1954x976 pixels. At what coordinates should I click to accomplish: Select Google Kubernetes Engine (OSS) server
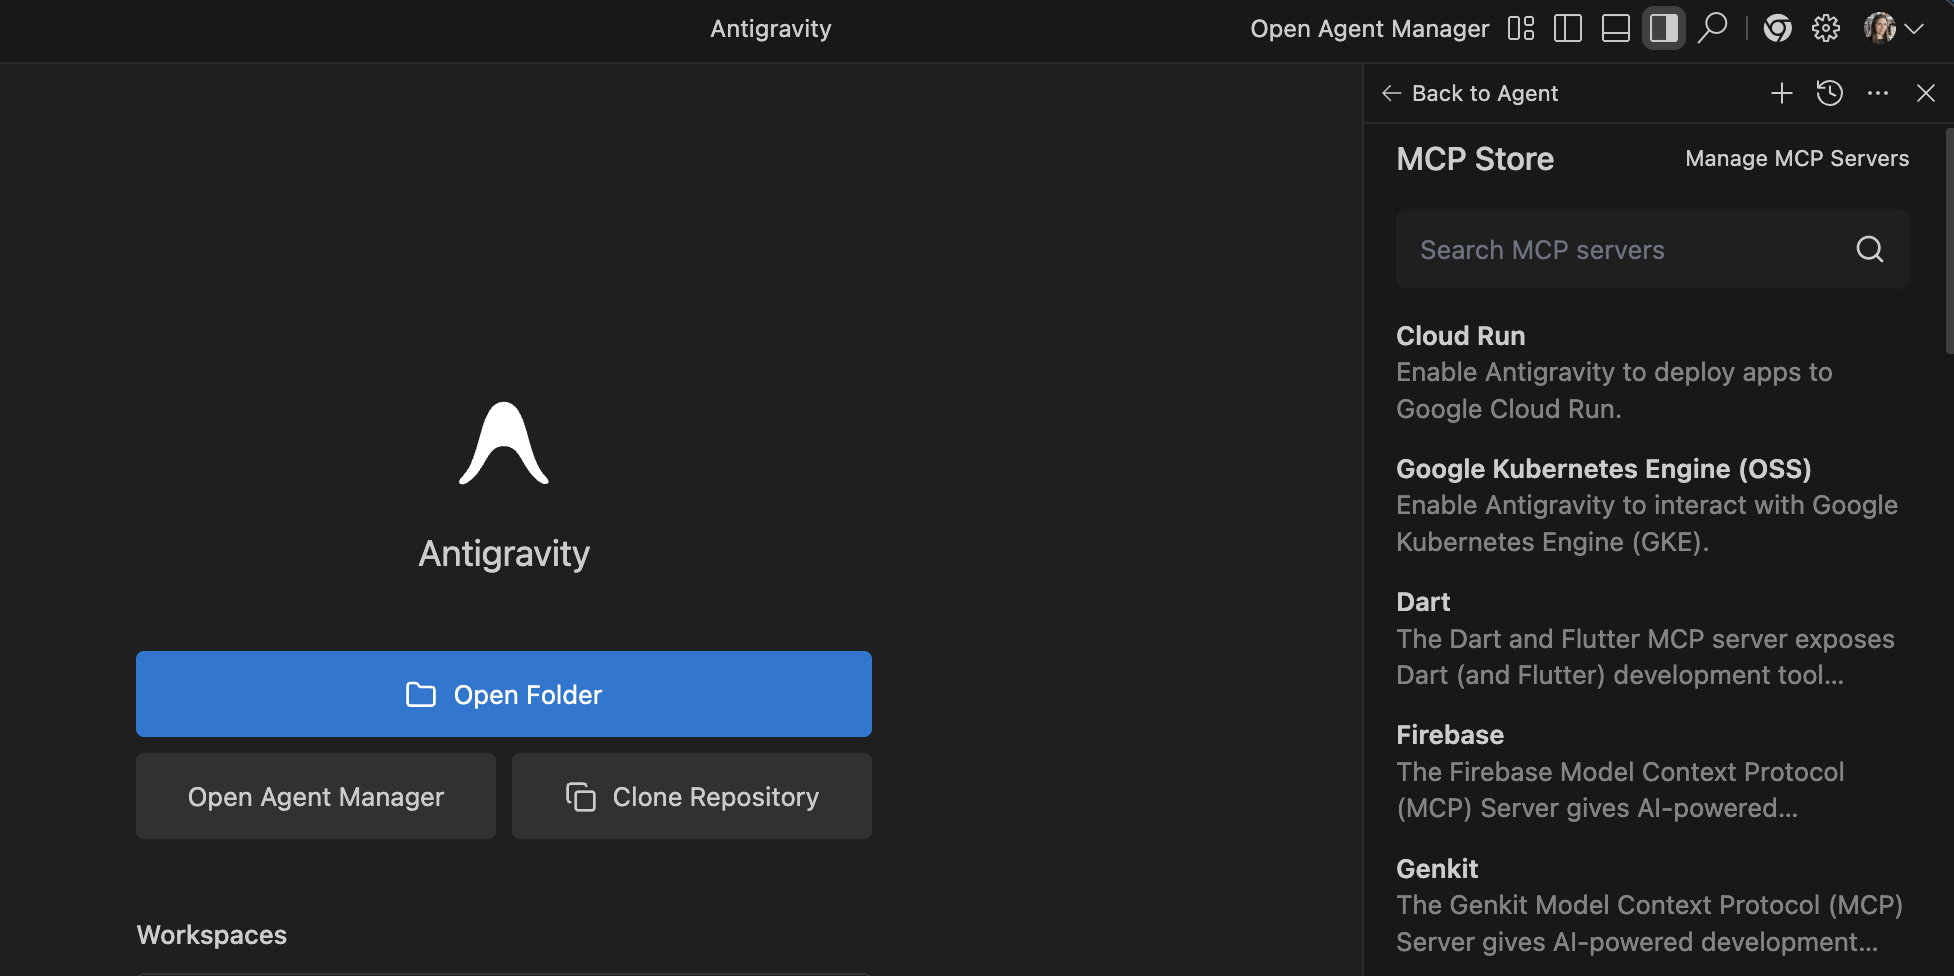click(1653, 505)
